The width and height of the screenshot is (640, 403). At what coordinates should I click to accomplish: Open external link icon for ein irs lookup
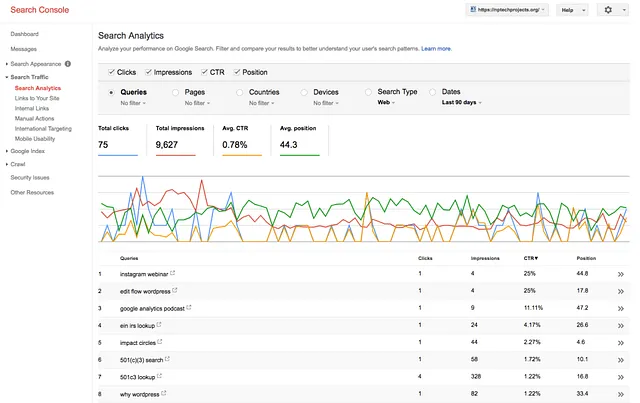pyautogui.click(x=159, y=325)
